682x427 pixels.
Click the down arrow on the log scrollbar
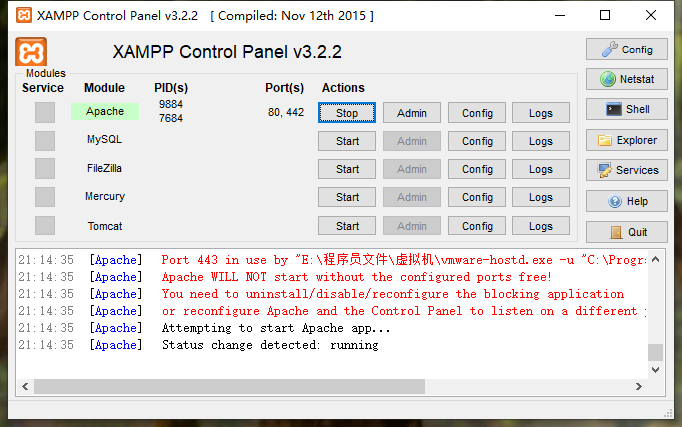(655, 370)
